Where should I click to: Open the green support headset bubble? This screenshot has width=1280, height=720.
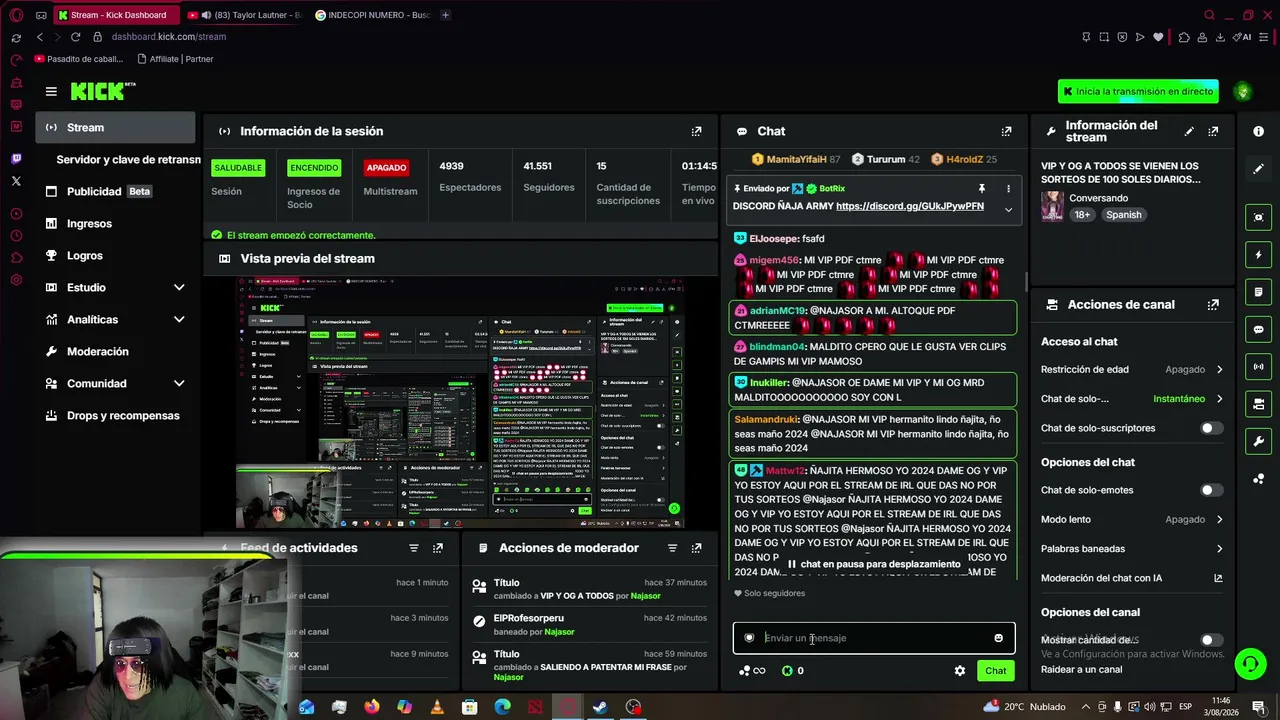coord(1250,663)
